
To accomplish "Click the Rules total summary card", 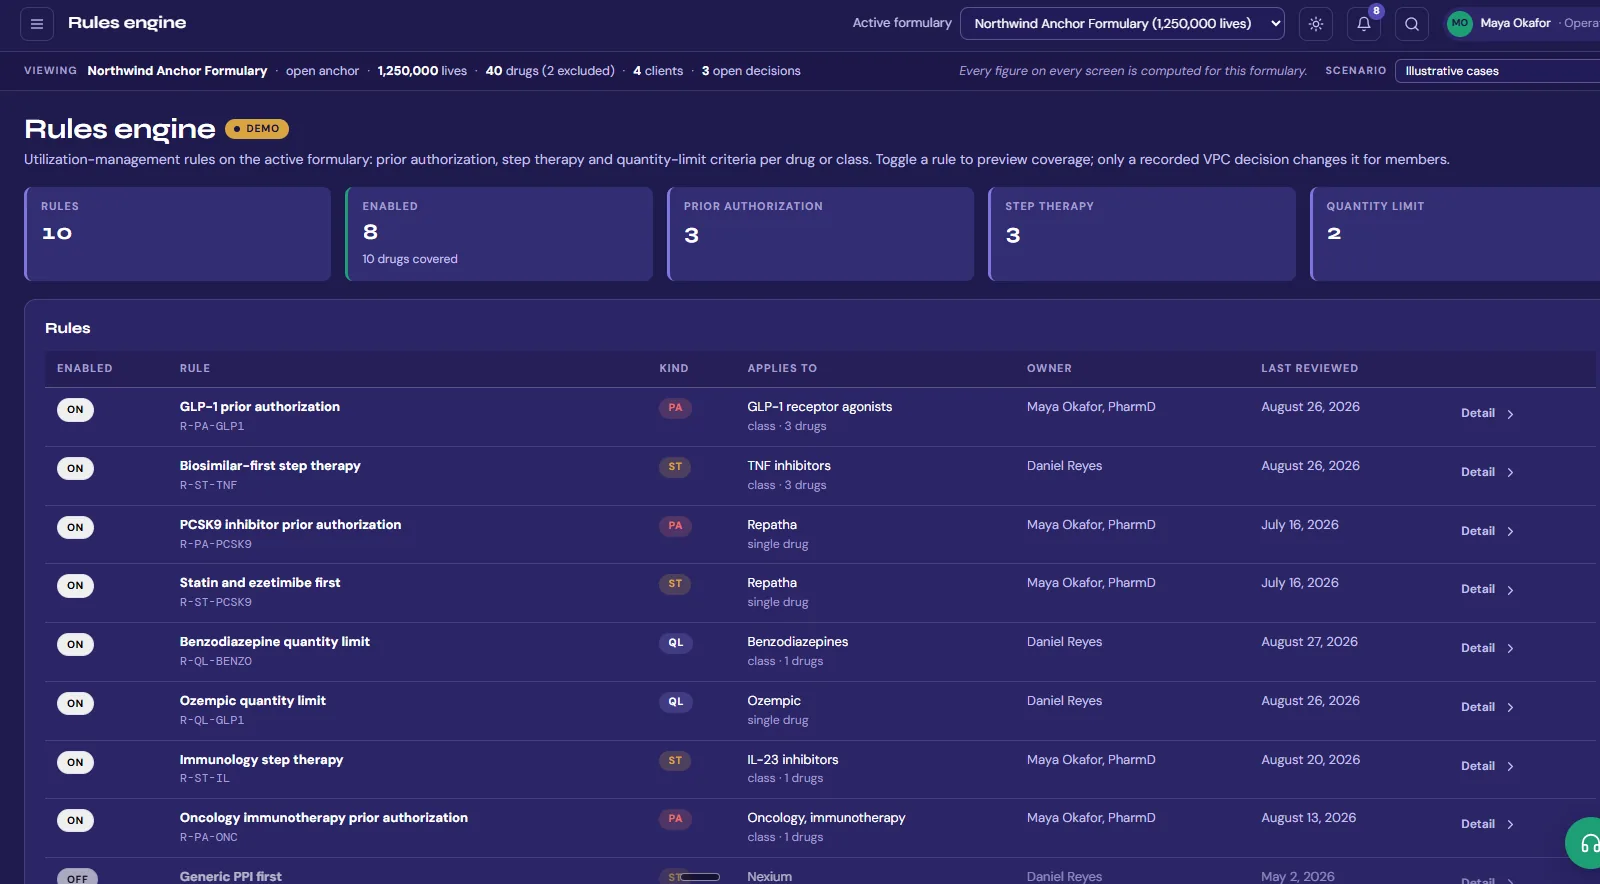I will click(x=177, y=234).
